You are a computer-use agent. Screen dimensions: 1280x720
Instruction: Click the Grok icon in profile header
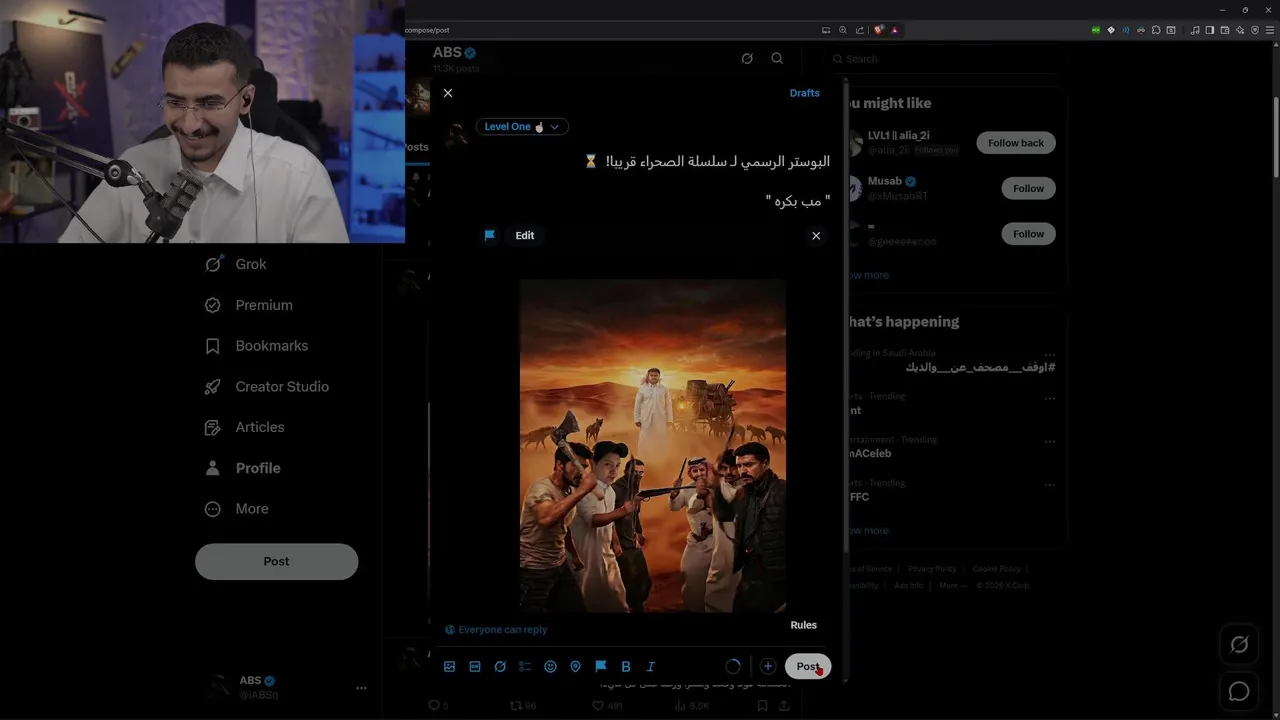tap(747, 59)
